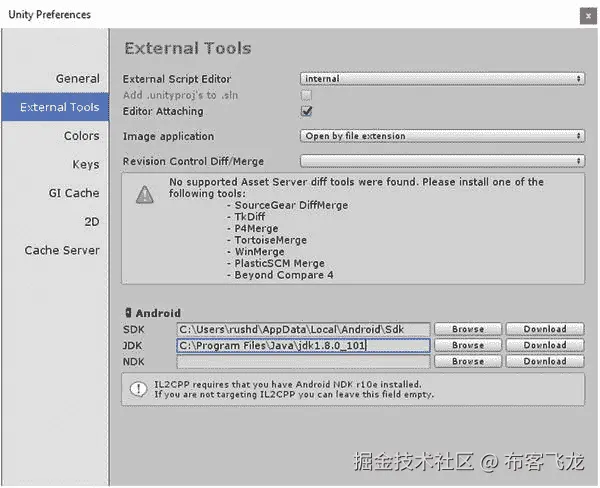Click the 'External Tools' page heading
600x488 pixels.
(x=188, y=48)
